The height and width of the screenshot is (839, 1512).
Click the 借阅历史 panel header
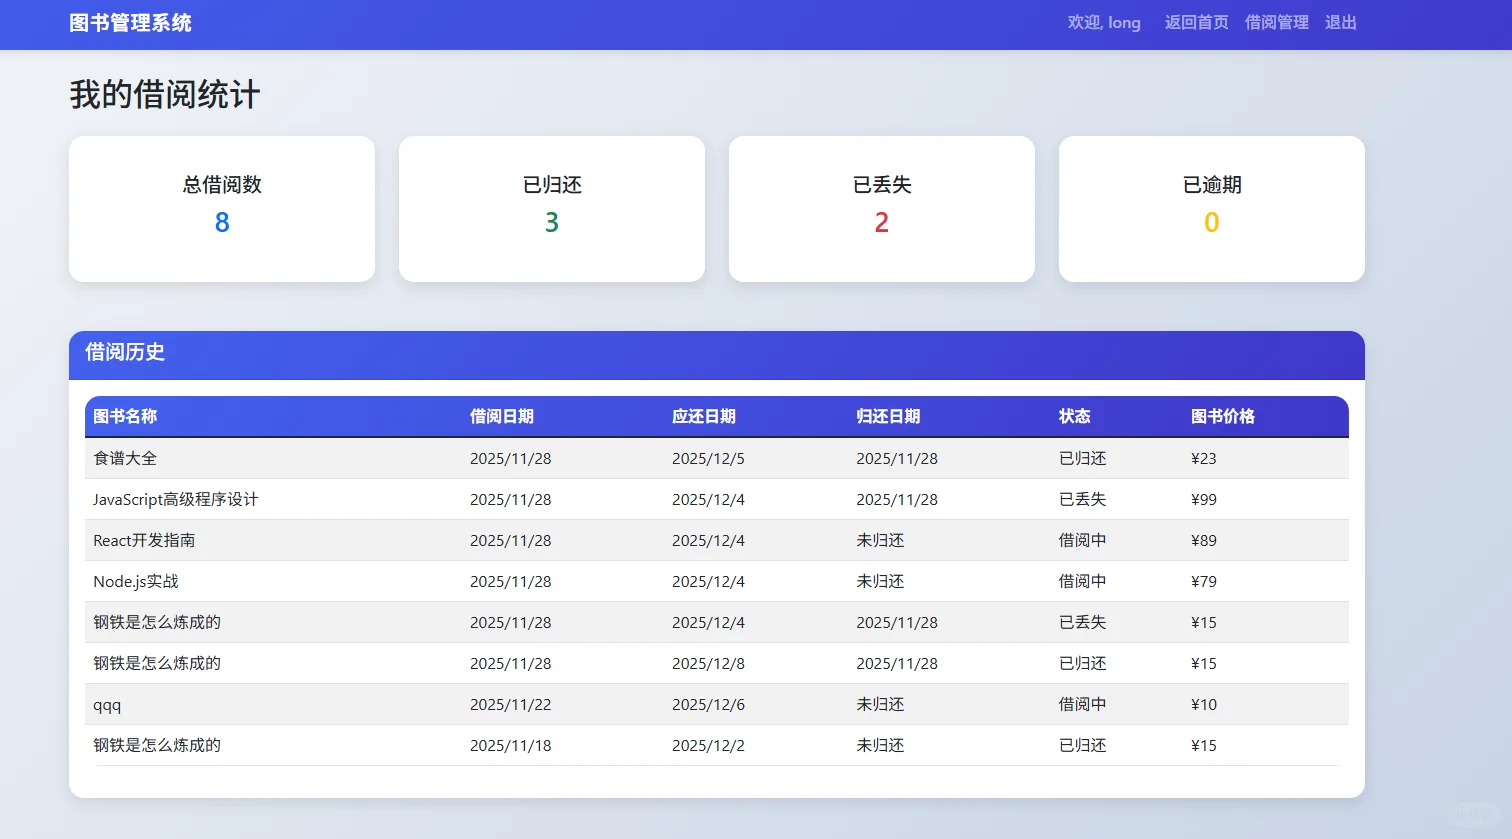(124, 353)
